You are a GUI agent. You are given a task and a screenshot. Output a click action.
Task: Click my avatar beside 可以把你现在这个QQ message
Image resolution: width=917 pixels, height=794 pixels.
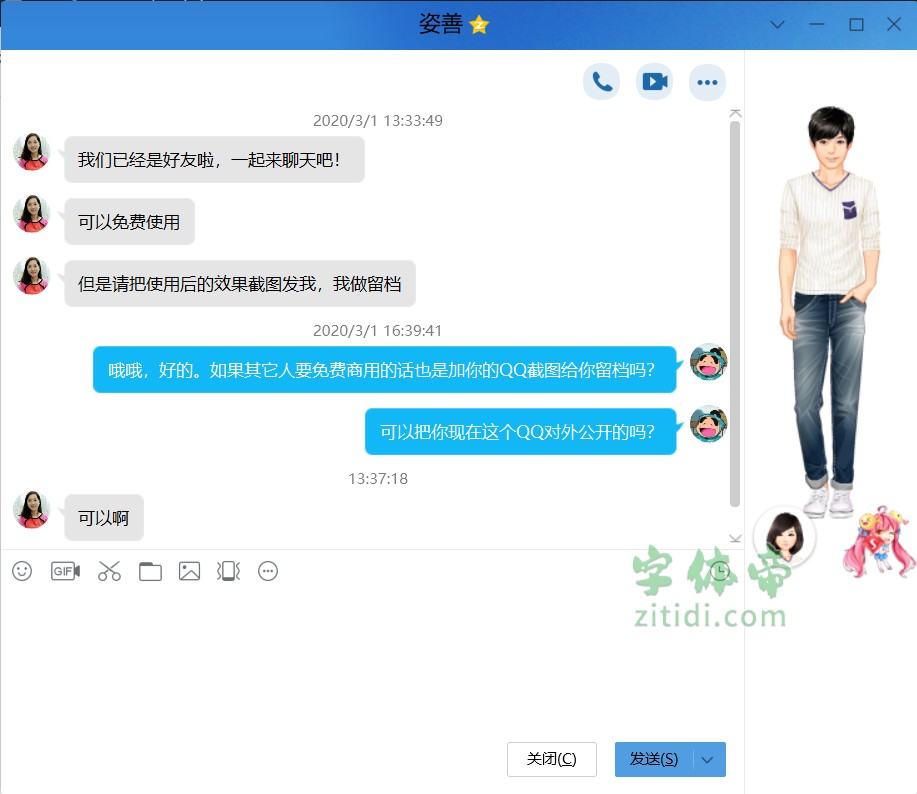[709, 424]
